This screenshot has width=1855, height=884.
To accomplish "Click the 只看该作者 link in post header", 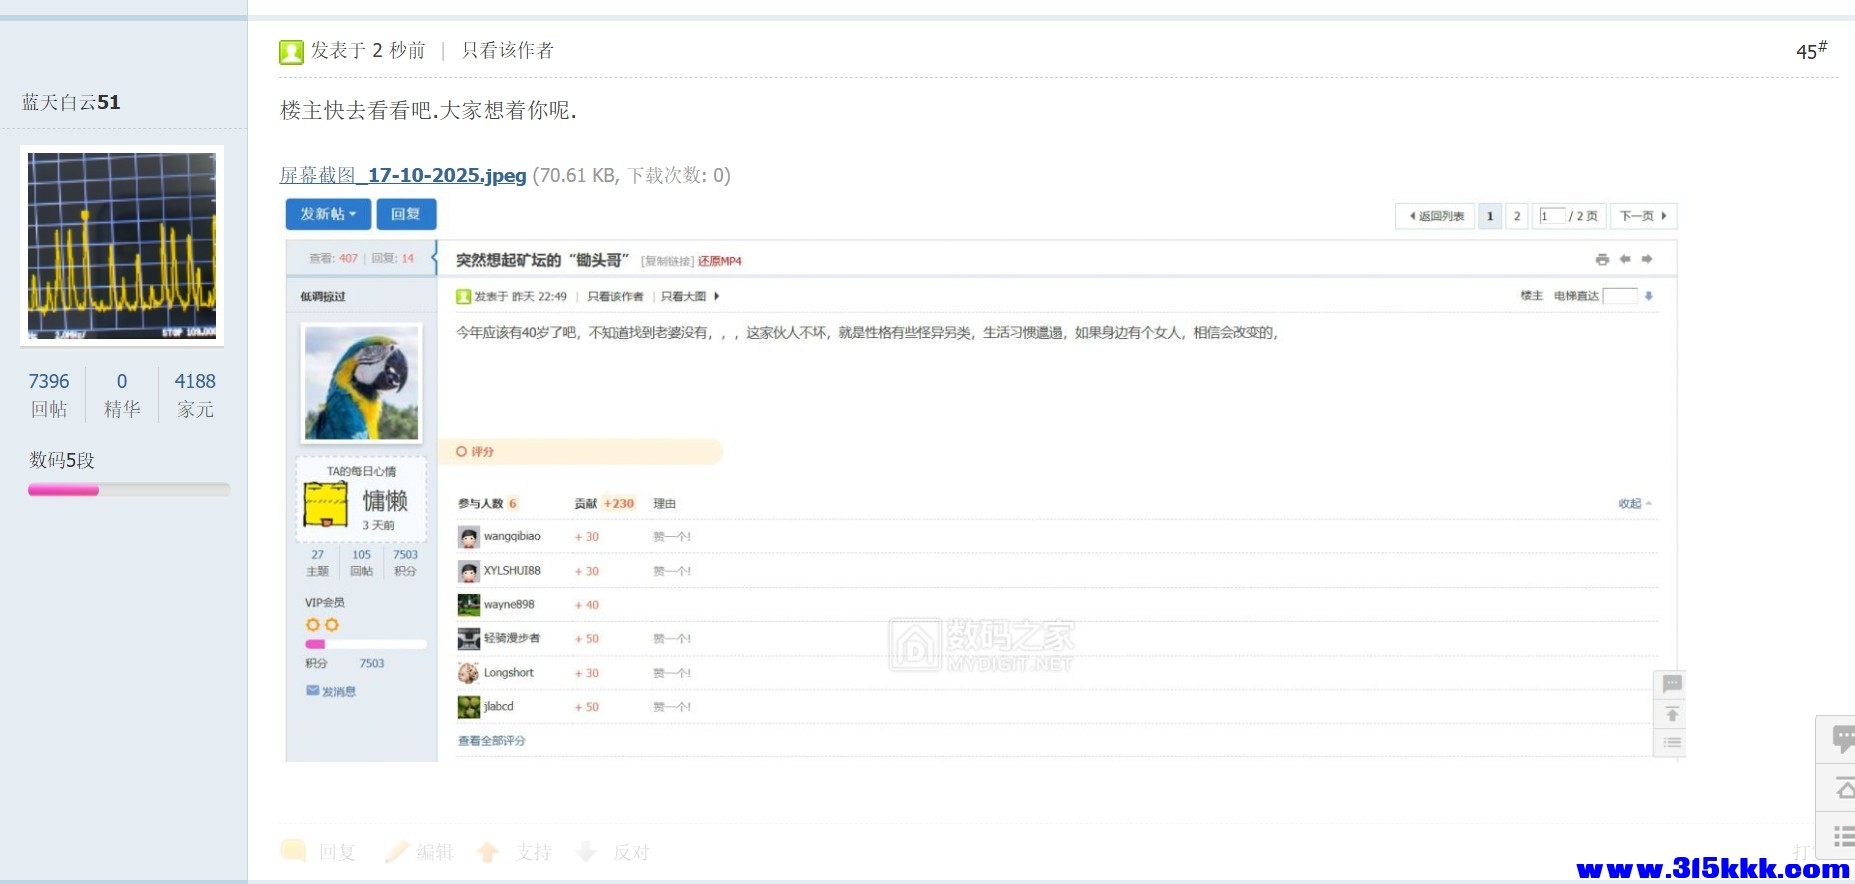I will (x=507, y=51).
